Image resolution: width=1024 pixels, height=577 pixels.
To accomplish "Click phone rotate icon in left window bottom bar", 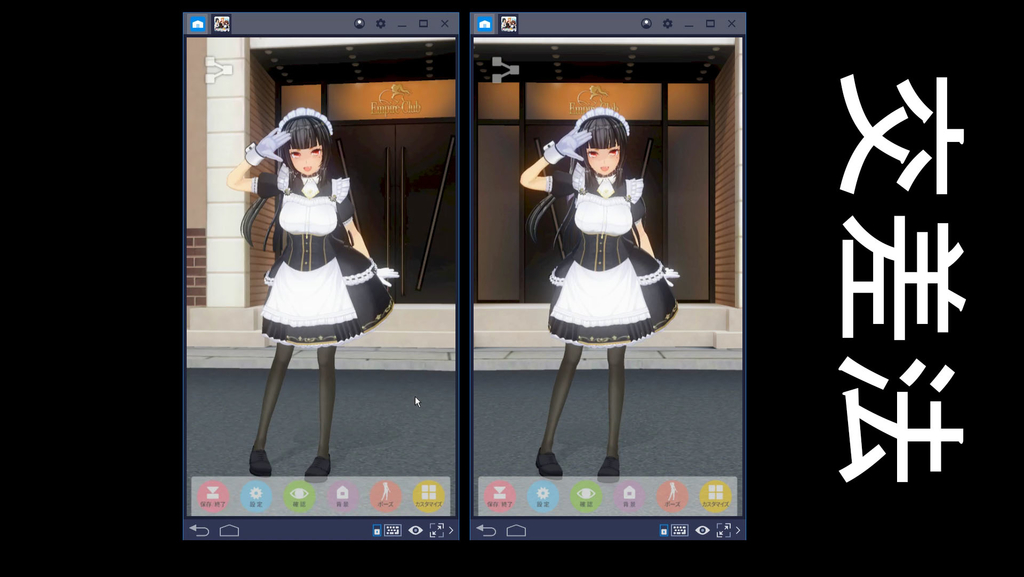I will 377,531.
